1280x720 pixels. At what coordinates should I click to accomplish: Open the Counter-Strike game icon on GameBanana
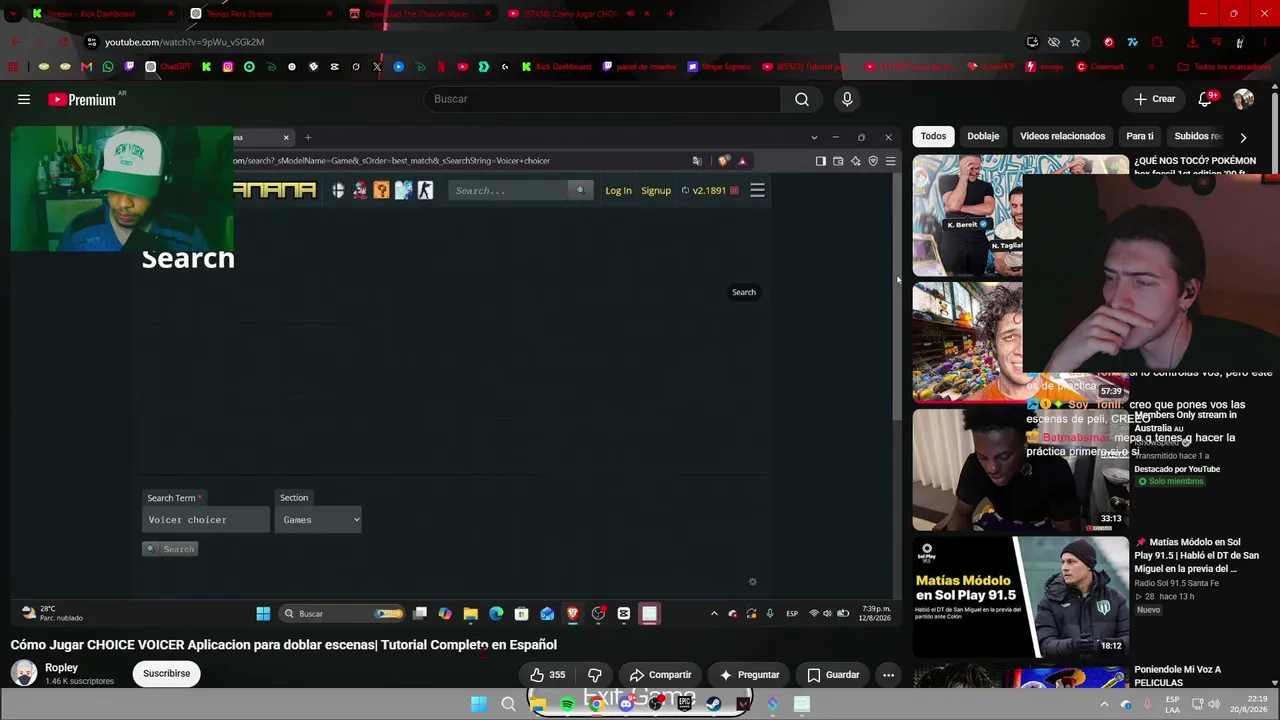[x=425, y=190]
